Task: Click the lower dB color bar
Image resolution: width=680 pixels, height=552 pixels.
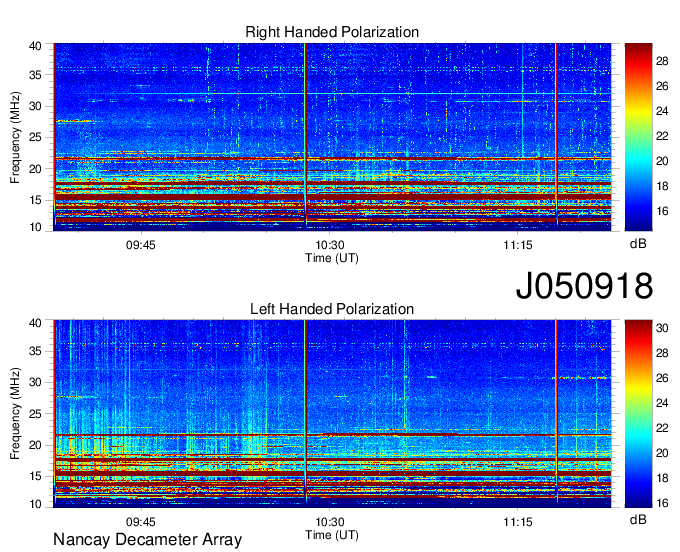Action: [x=638, y=414]
